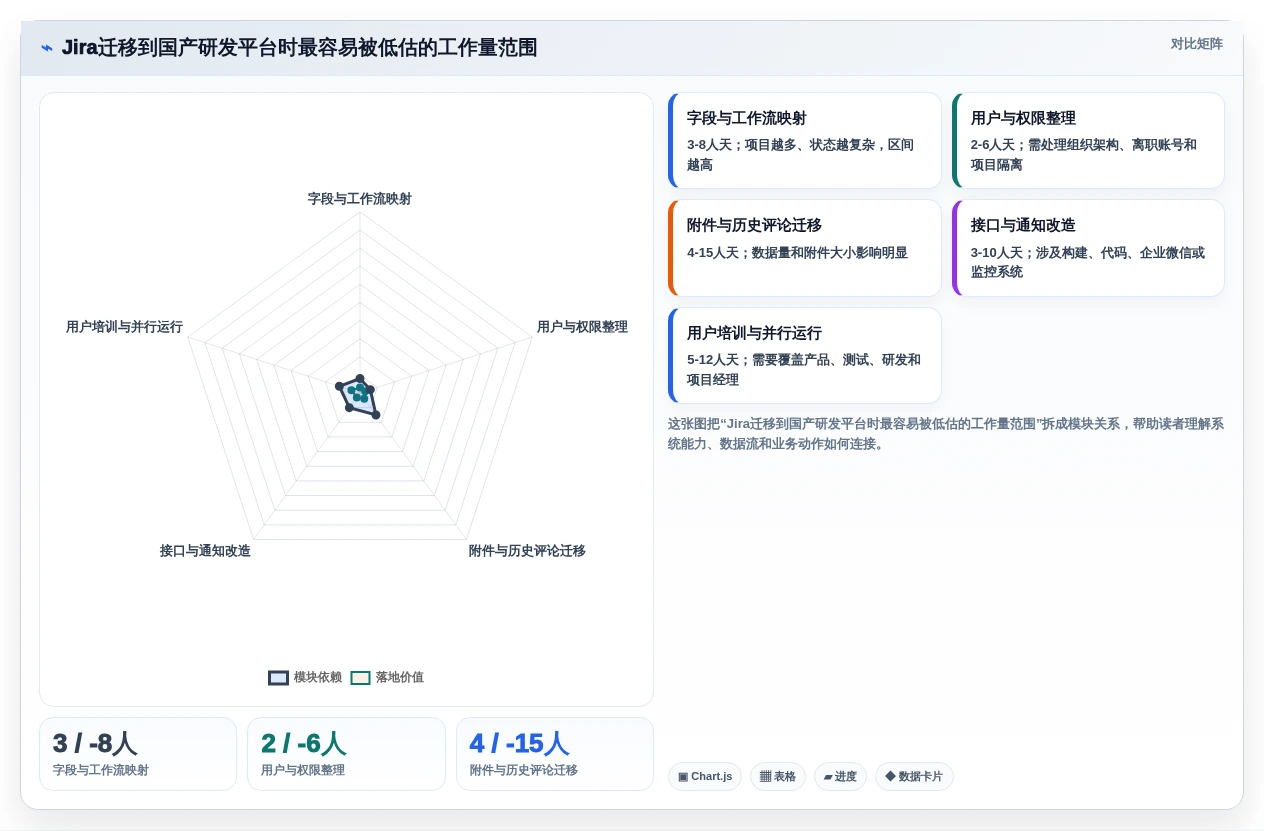Click the 4 / -15人 stat card

555,754
